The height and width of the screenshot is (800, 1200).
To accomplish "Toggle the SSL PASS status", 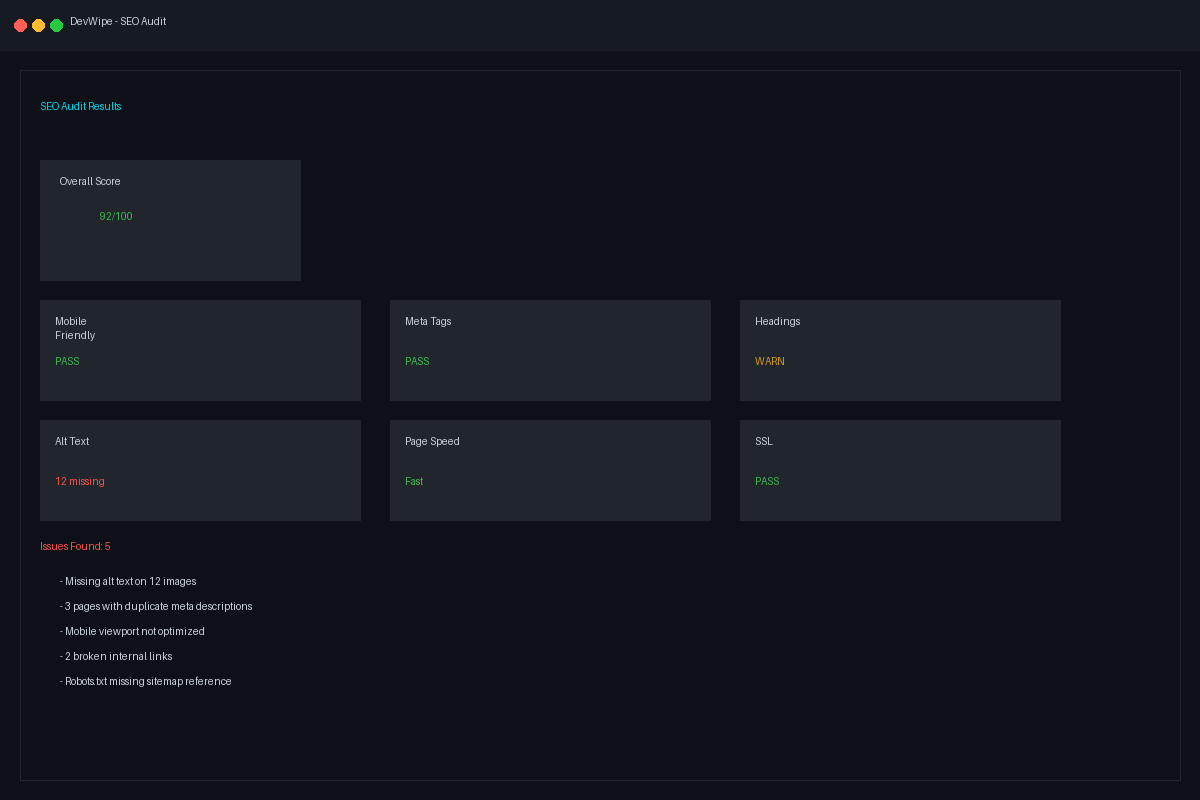I will [767, 481].
